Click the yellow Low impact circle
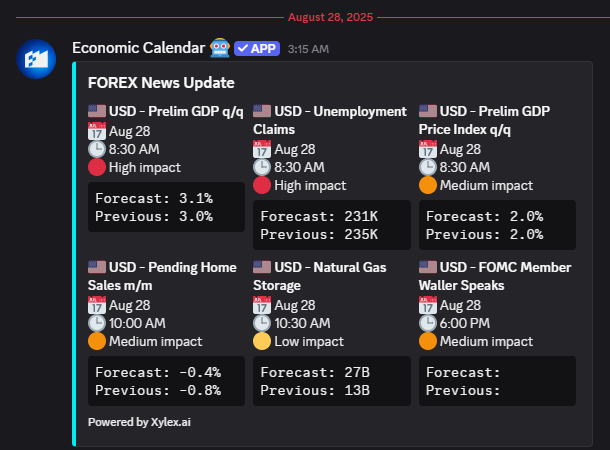The width and height of the screenshot is (610, 450). coord(262,341)
